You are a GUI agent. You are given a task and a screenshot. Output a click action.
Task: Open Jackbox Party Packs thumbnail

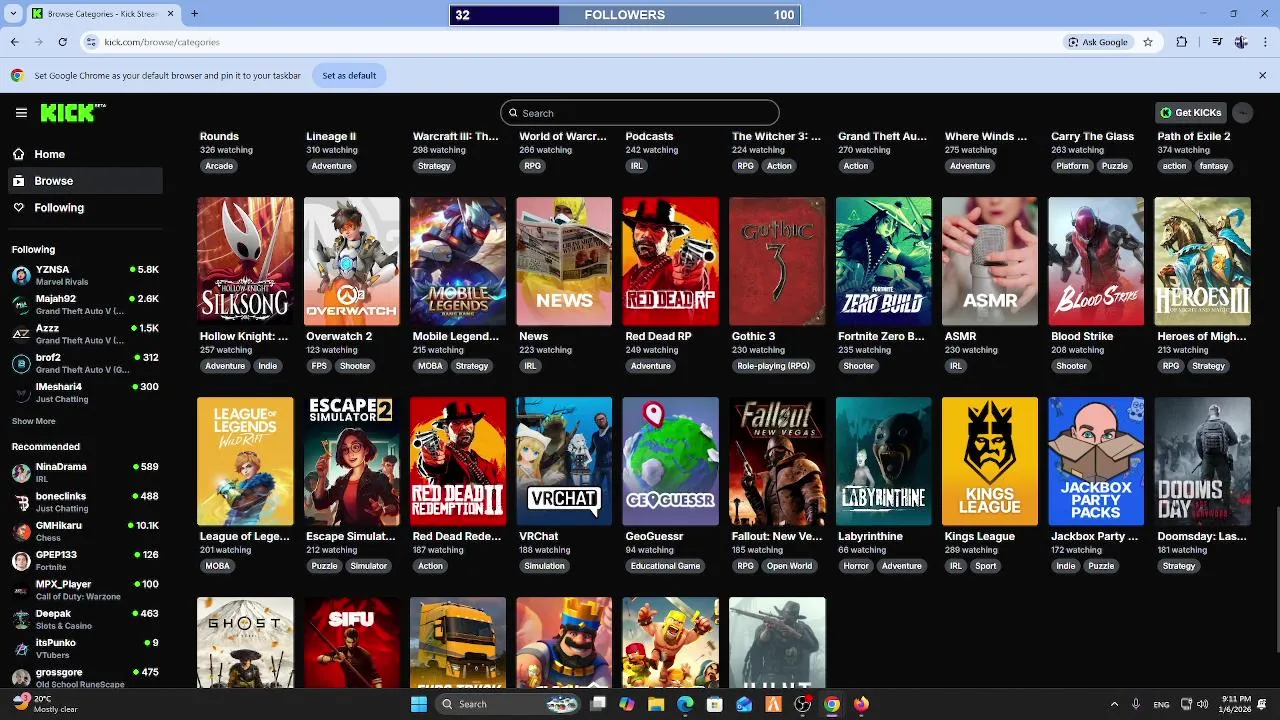[1096, 461]
